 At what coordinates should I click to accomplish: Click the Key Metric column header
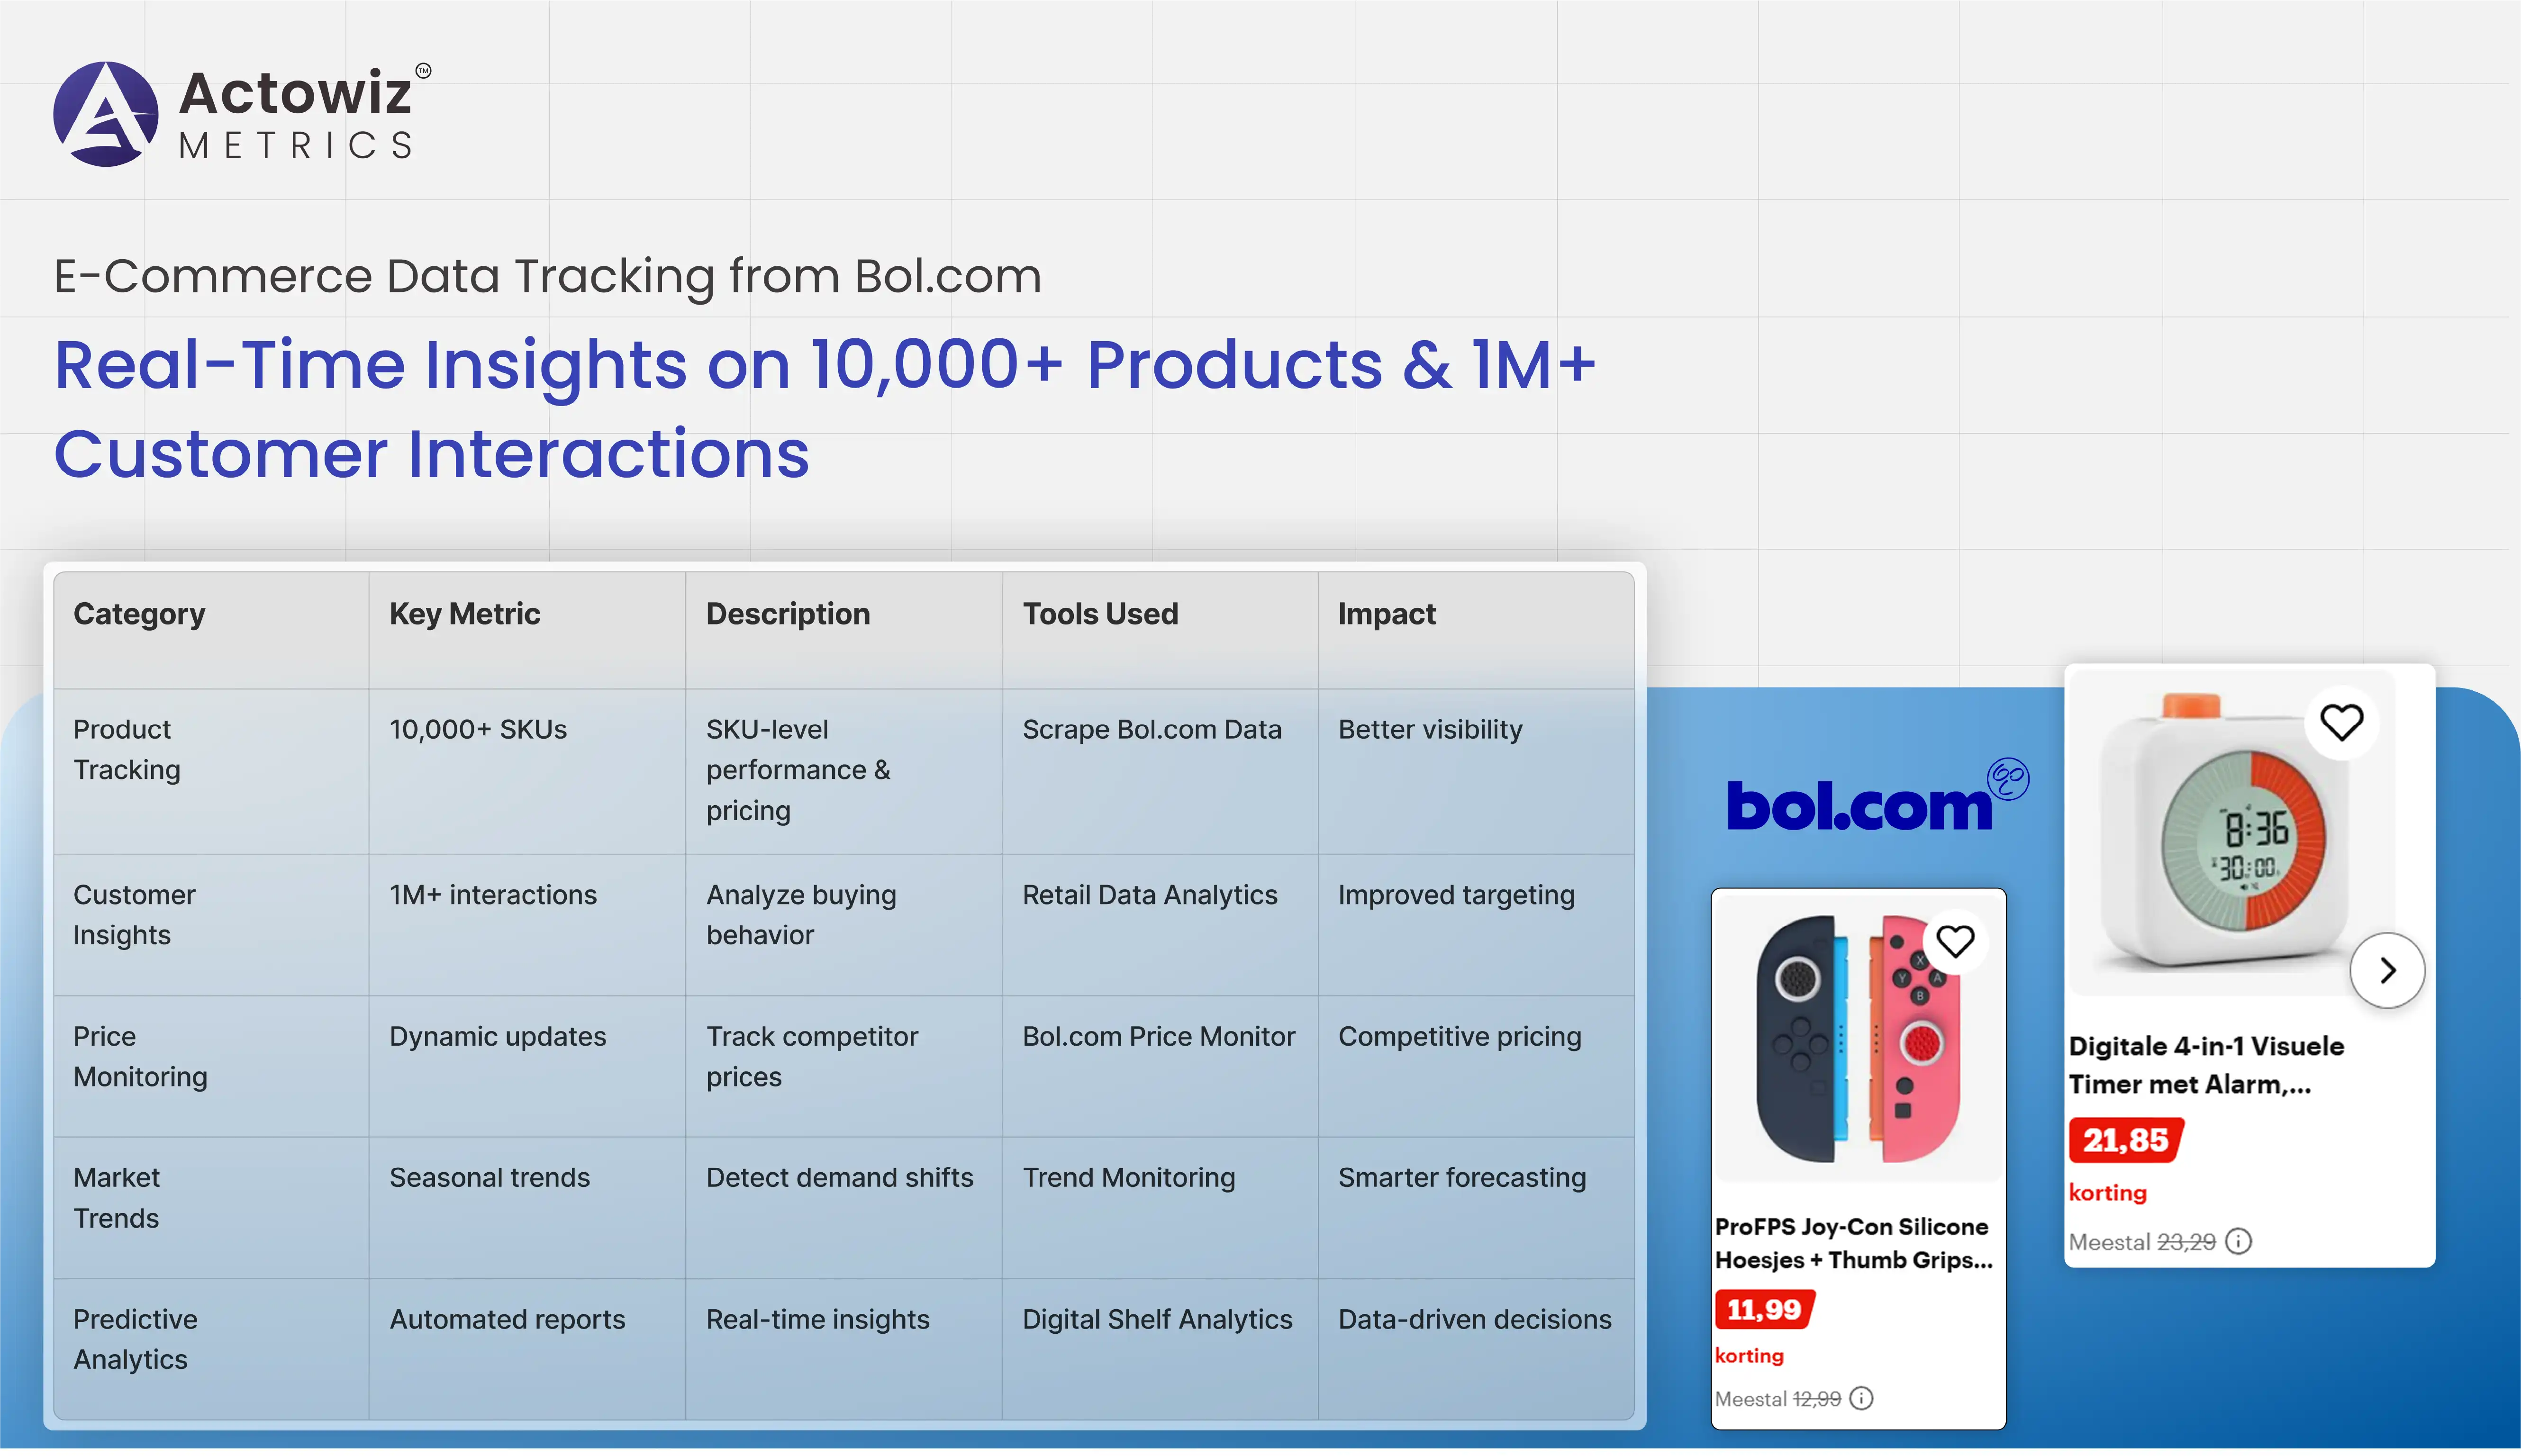[464, 614]
